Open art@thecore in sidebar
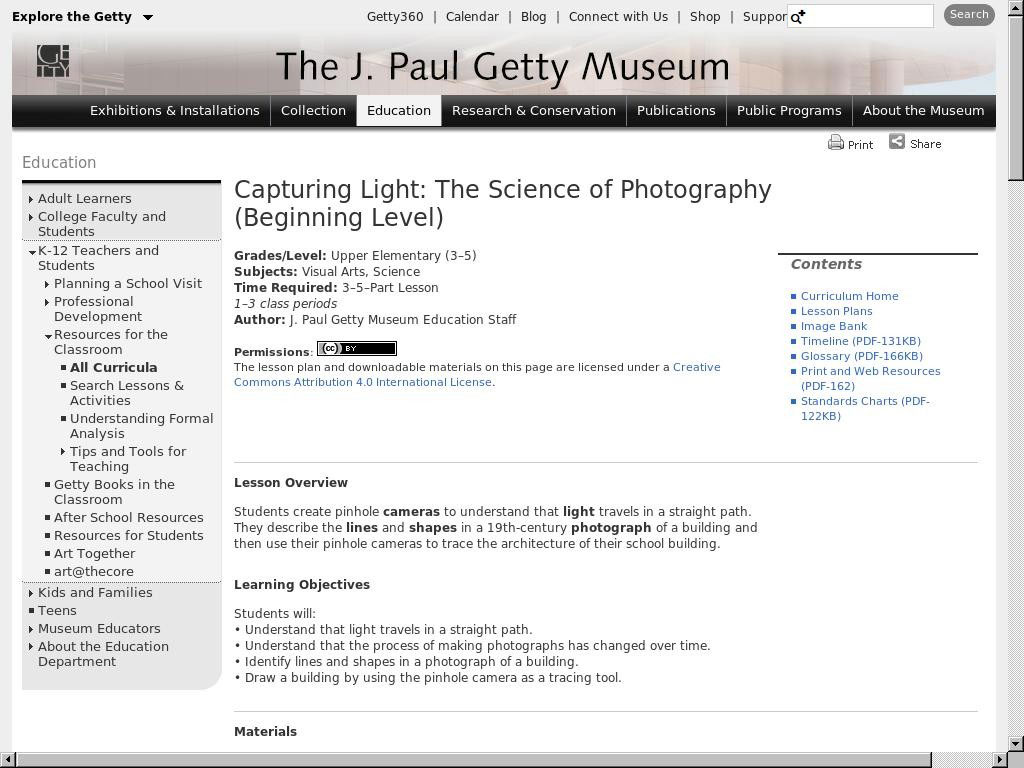 [93, 571]
